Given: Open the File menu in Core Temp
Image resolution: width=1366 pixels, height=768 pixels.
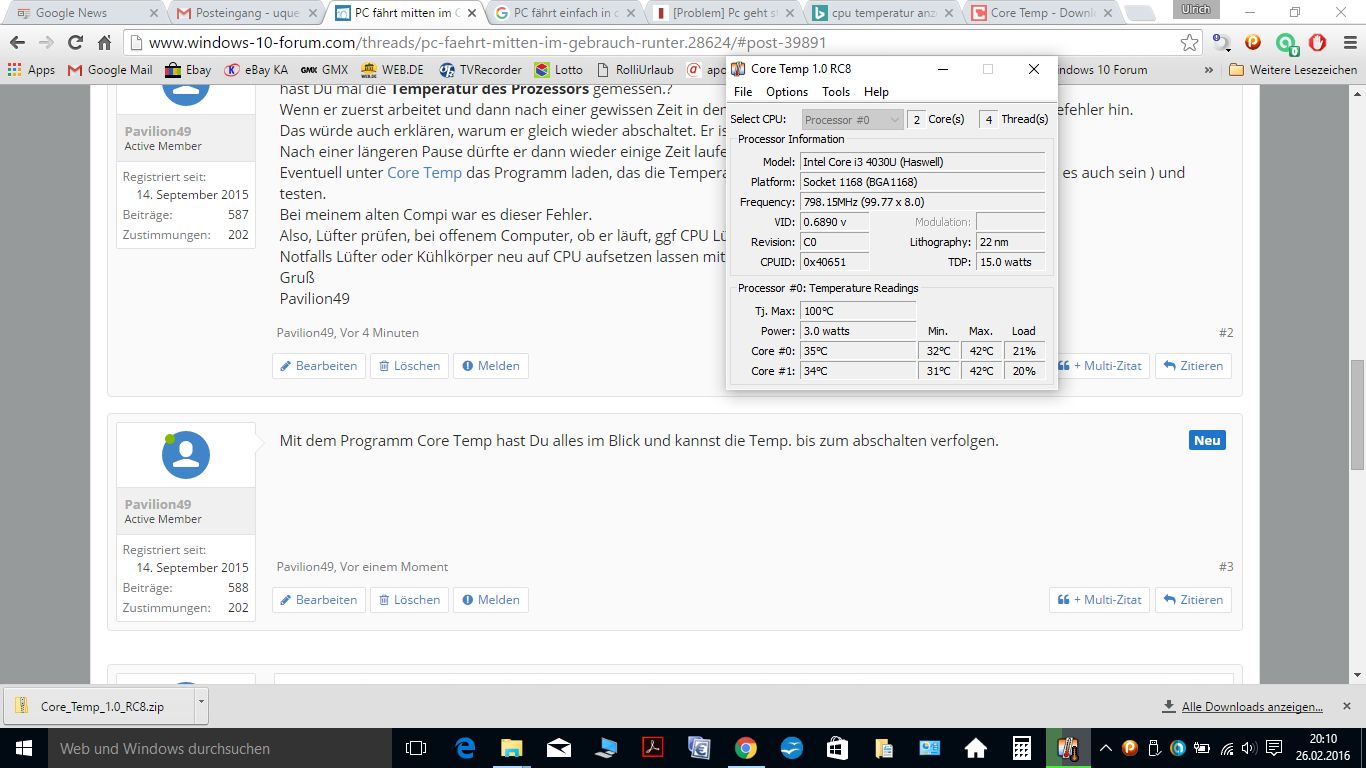Looking at the screenshot, I should point(743,92).
